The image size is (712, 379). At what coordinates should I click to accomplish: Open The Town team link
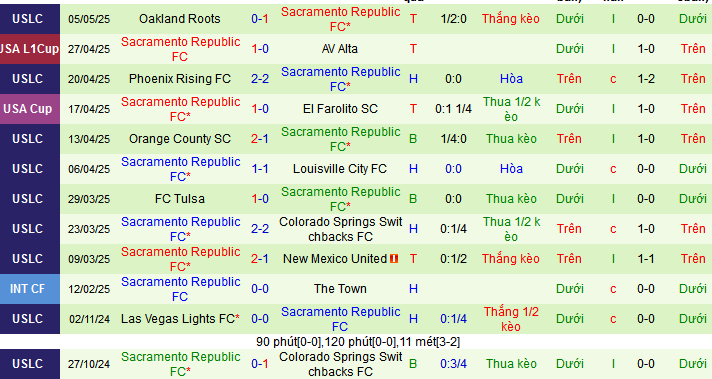coord(340,289)
